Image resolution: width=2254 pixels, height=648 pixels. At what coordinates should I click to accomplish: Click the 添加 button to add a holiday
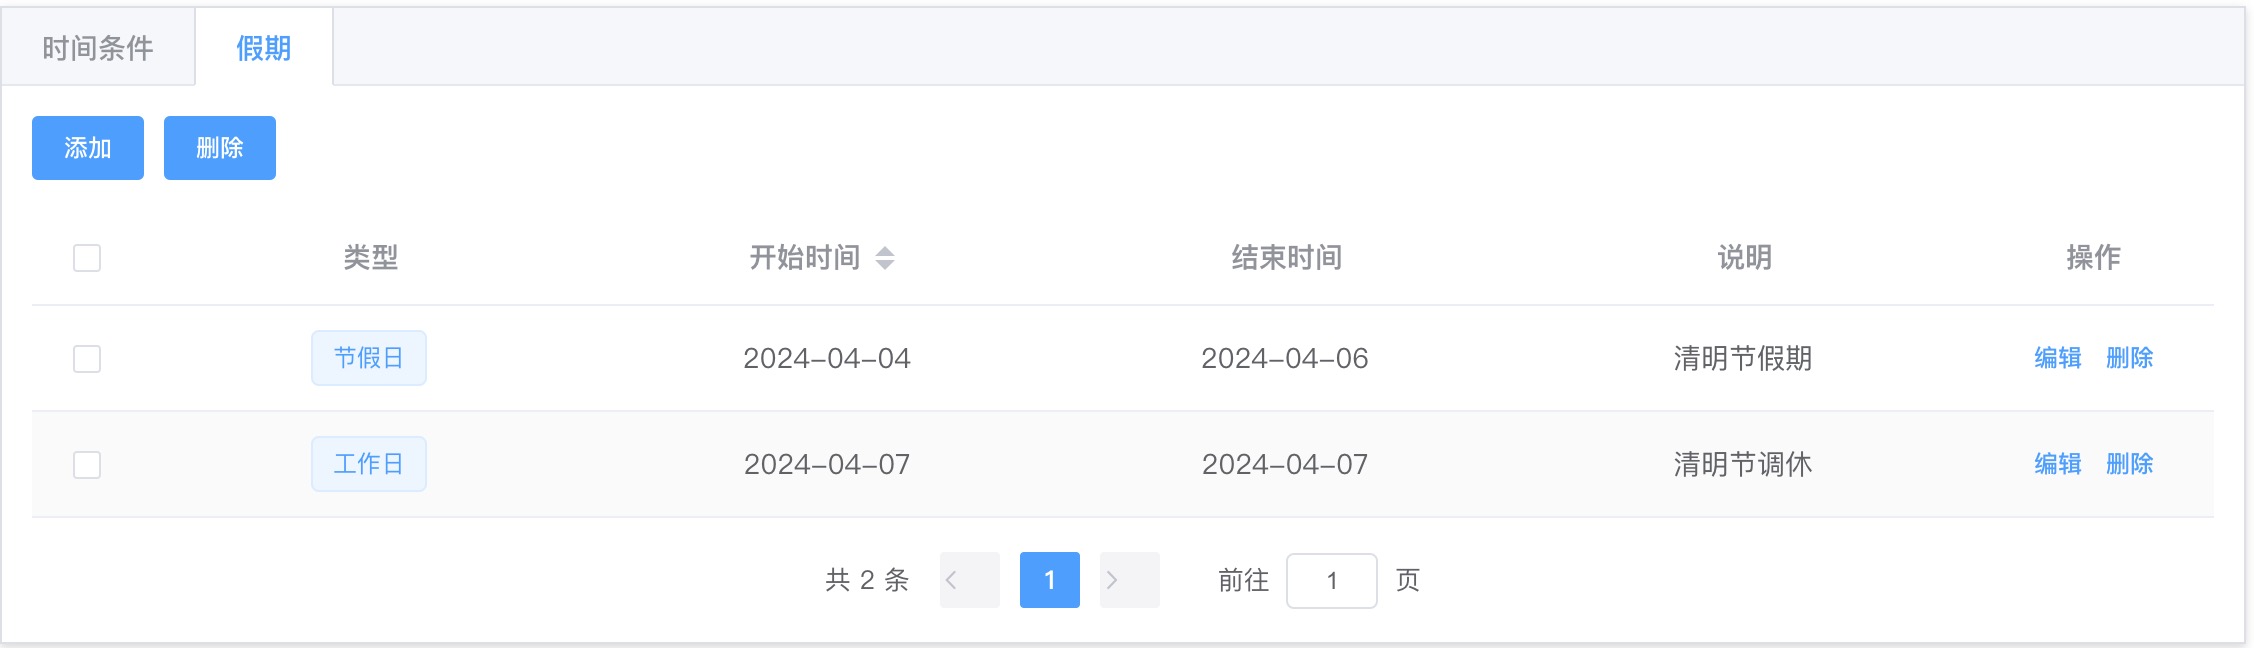click(x=87, y=147)
